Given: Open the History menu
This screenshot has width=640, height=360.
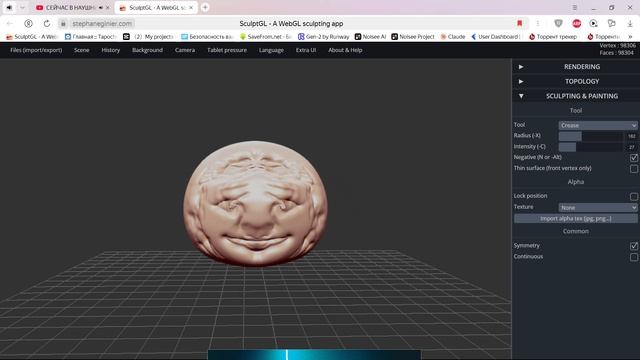Looking at the screenshot, I should tap(111, 50).
